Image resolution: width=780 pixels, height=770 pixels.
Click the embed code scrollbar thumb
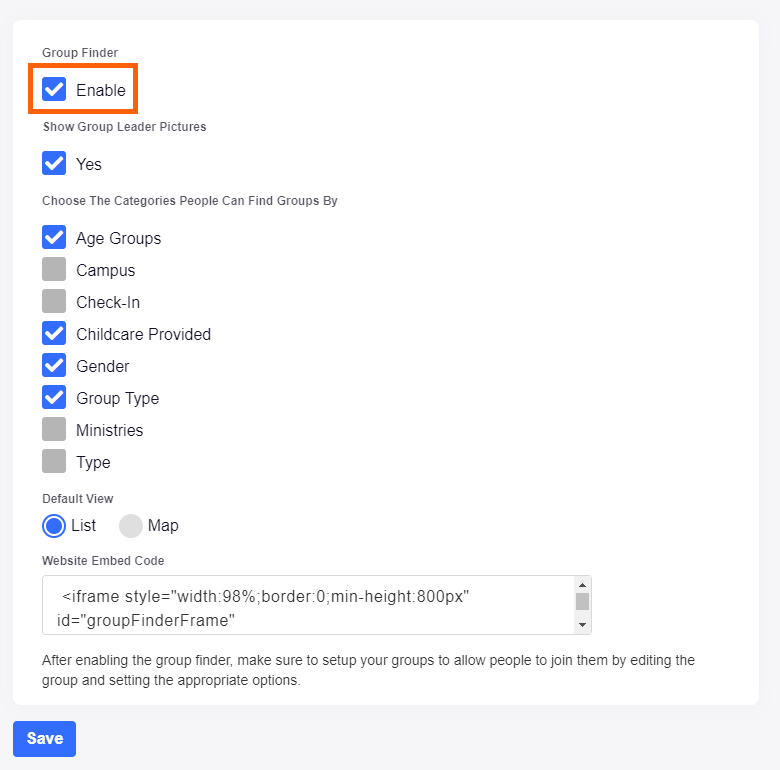pos(582,601)
